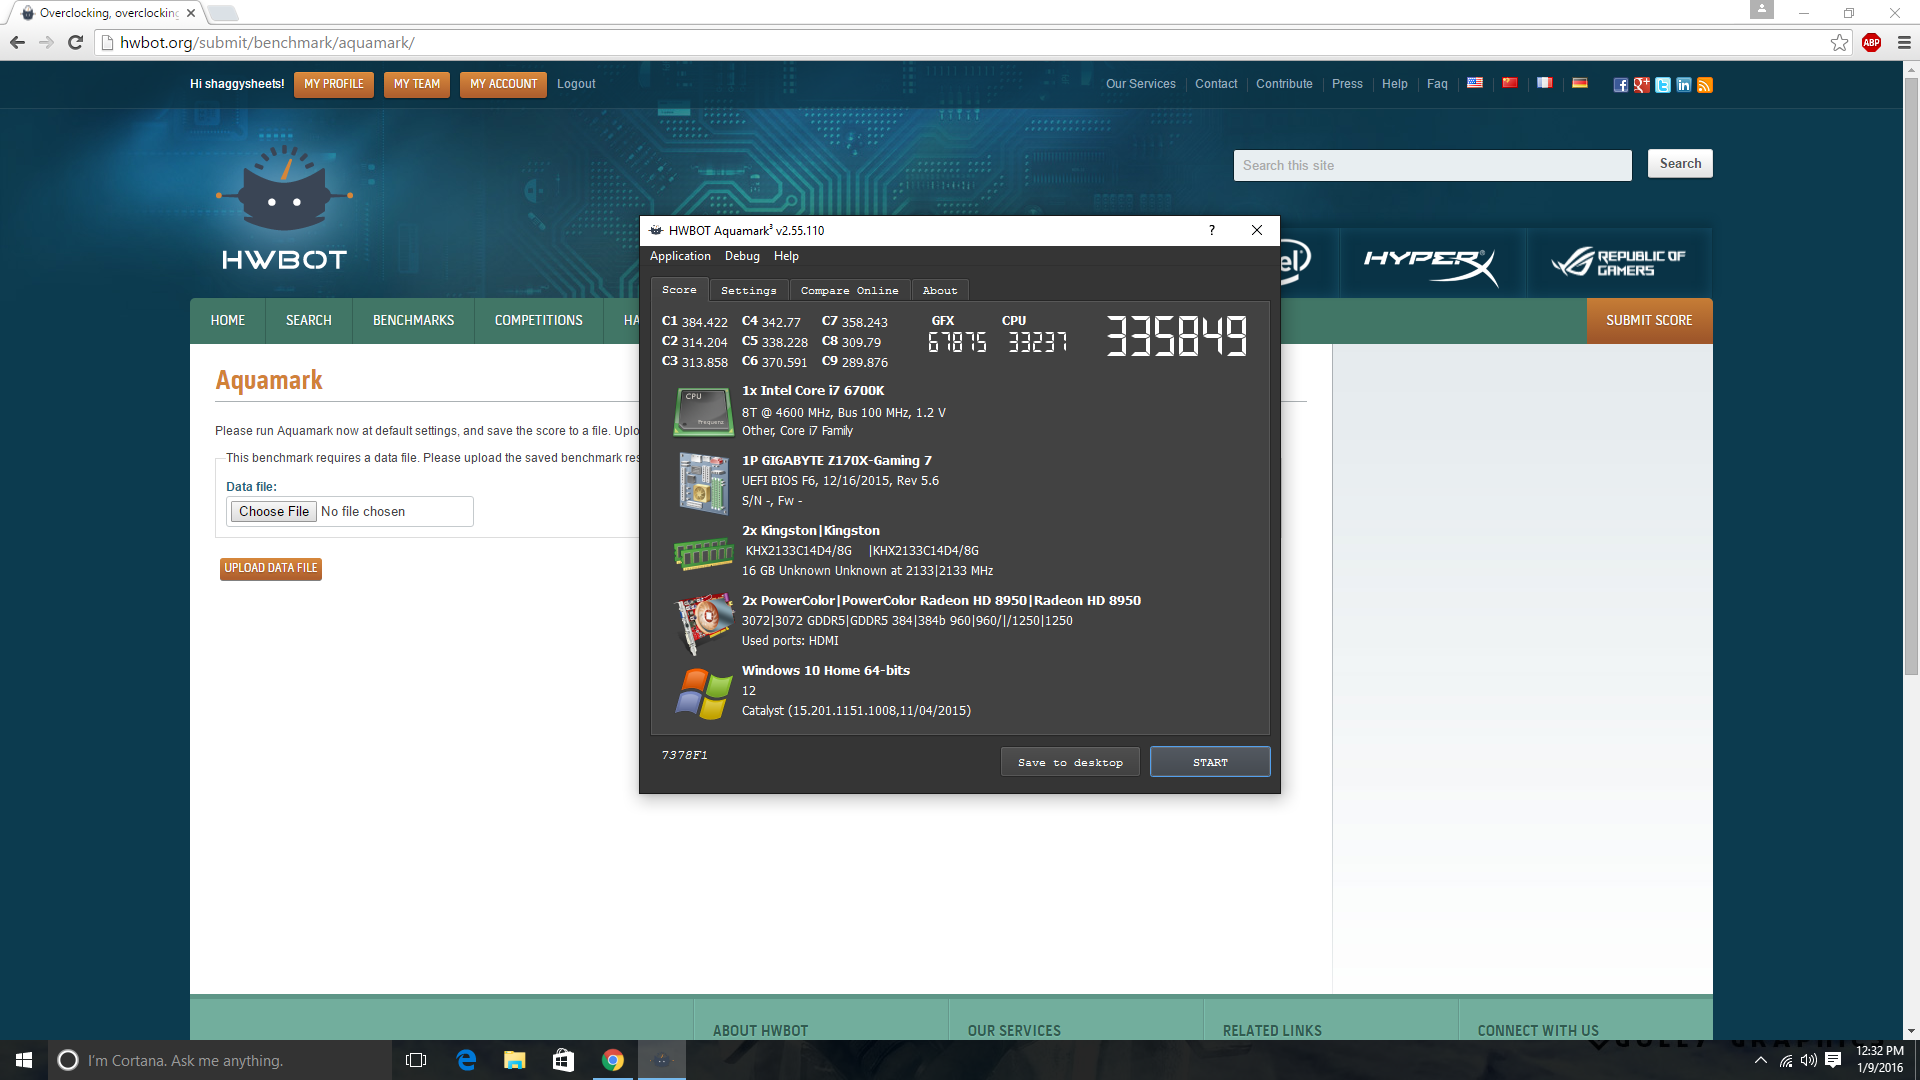Open the Wi-Fi network tray icon
Screen dimensions: 1920x1080
coord(1786,1061)
